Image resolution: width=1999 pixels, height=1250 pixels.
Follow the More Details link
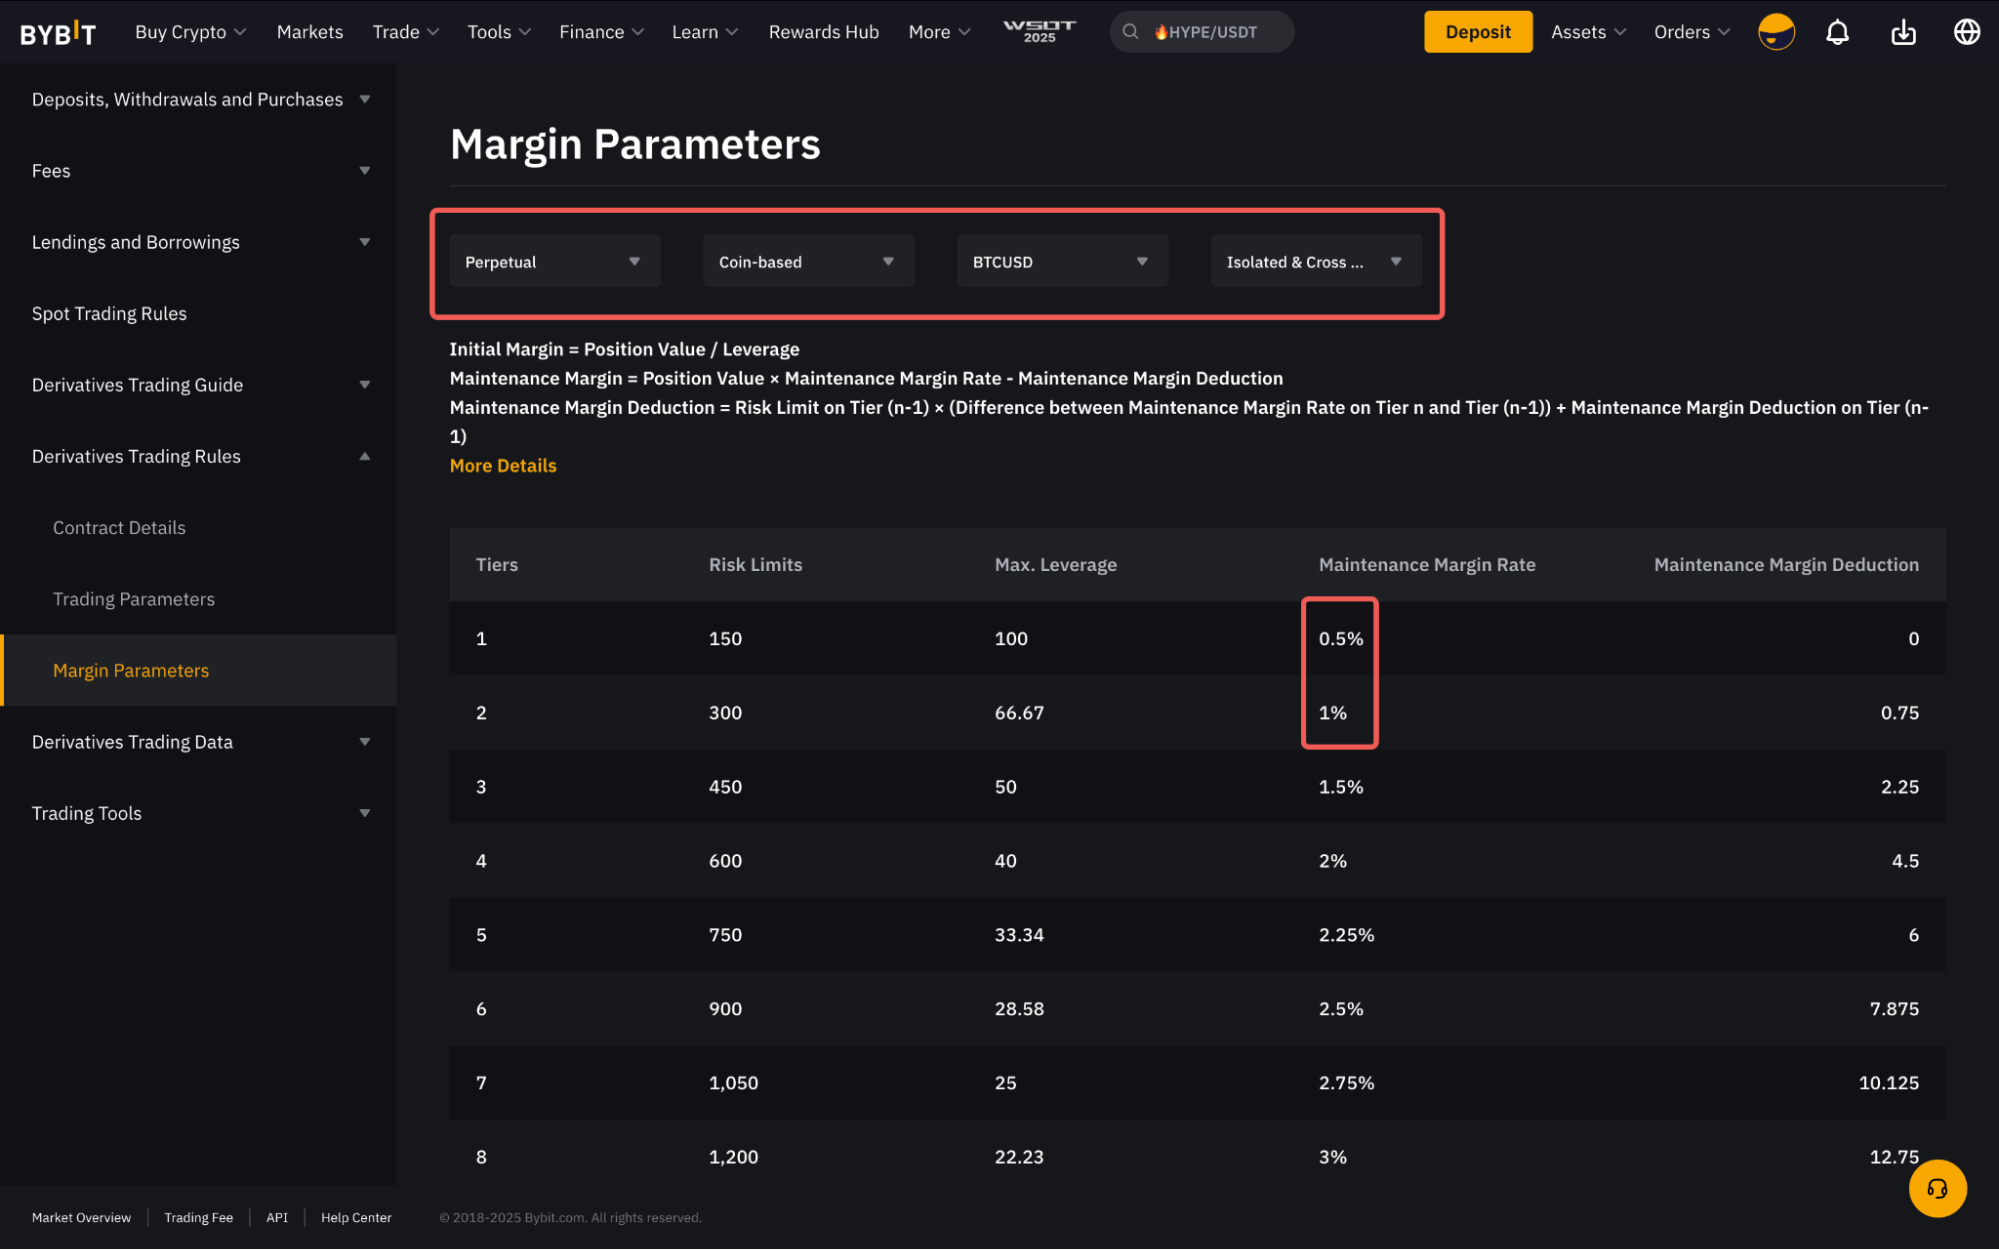503,465
